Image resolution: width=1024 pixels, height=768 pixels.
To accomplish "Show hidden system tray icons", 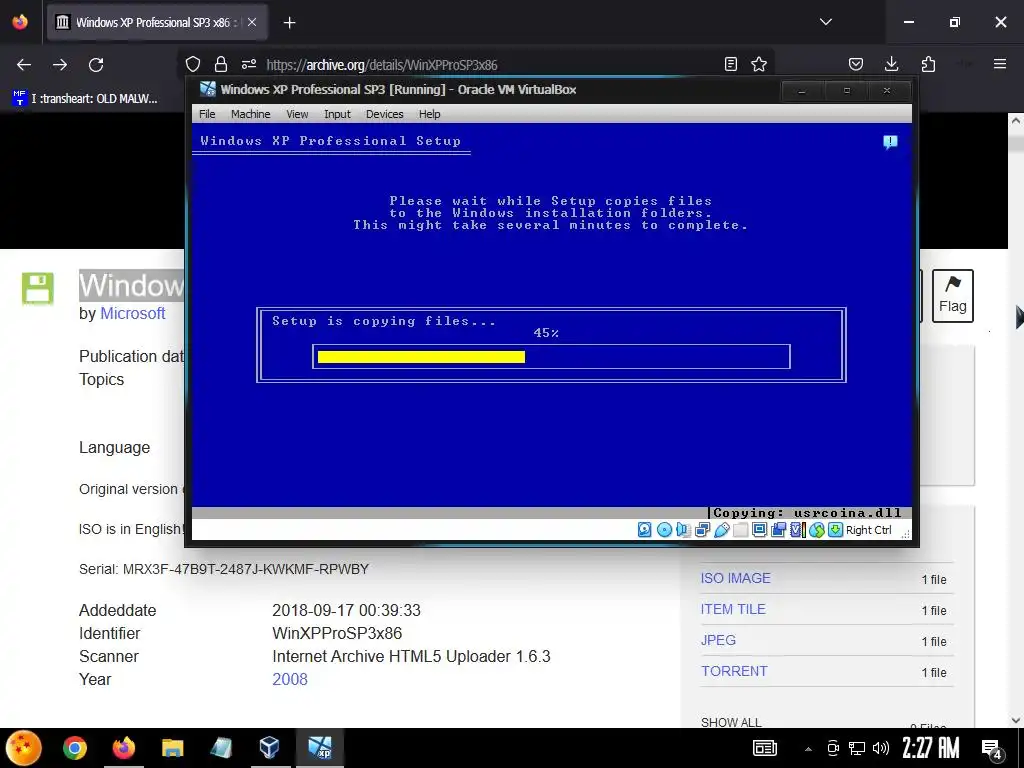I will tap(808, 748).
